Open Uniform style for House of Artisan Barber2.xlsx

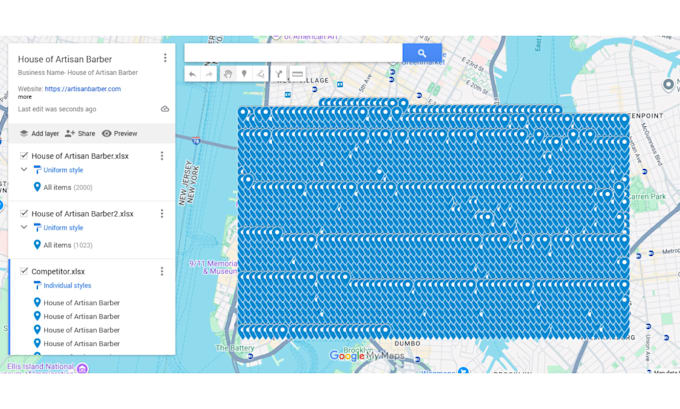click(x=63, y=228)
